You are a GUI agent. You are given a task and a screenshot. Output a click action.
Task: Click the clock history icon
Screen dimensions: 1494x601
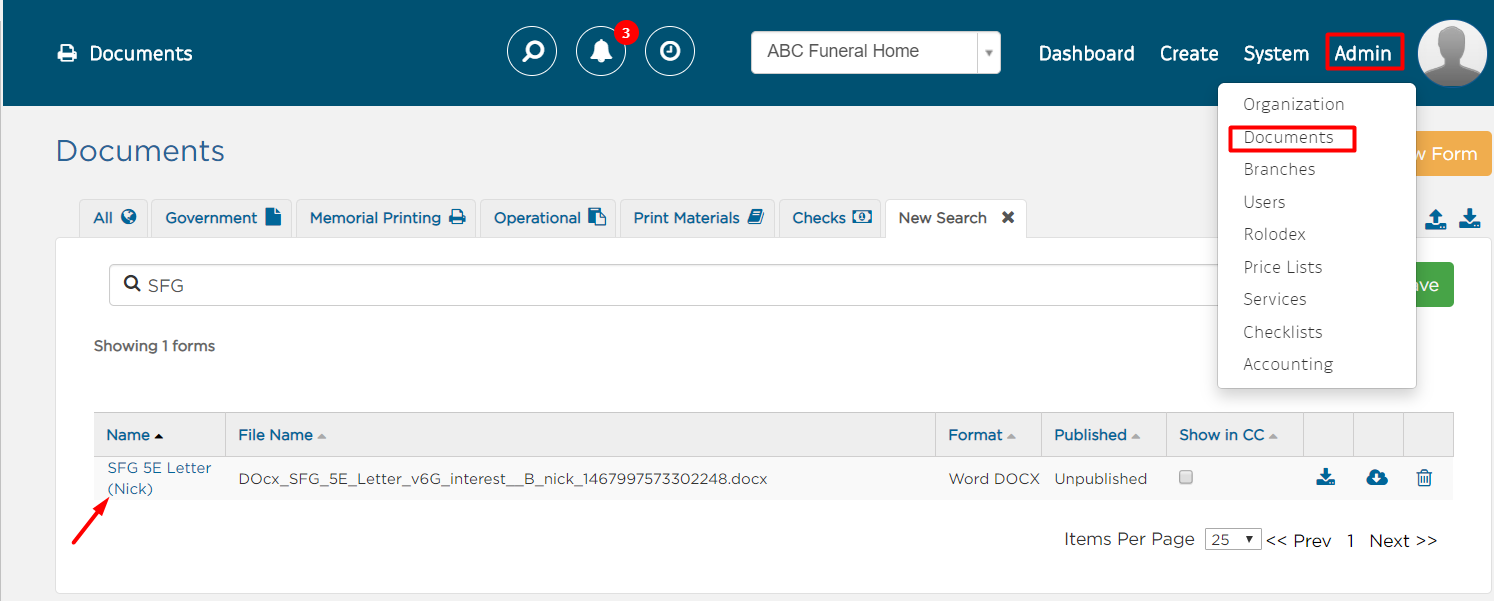(x=670, y=51)
